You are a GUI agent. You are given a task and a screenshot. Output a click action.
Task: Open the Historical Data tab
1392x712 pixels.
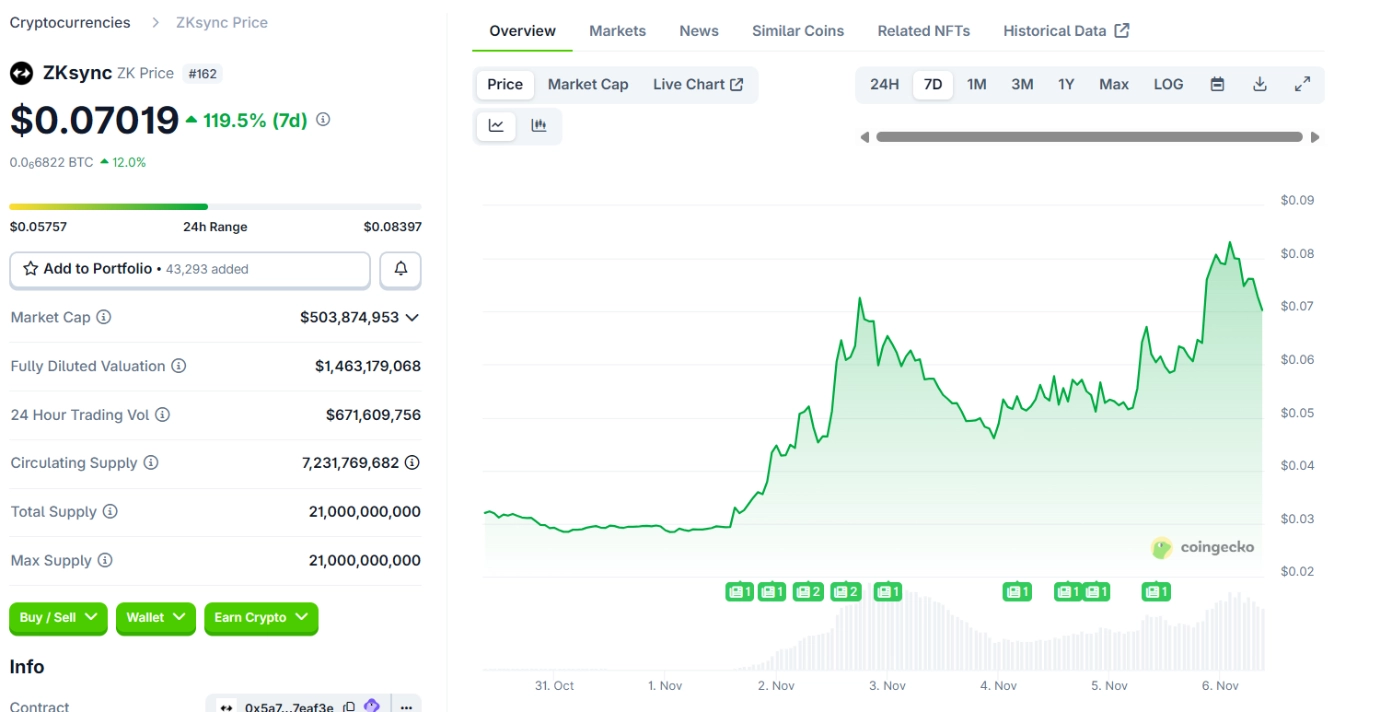point(1065,31)
